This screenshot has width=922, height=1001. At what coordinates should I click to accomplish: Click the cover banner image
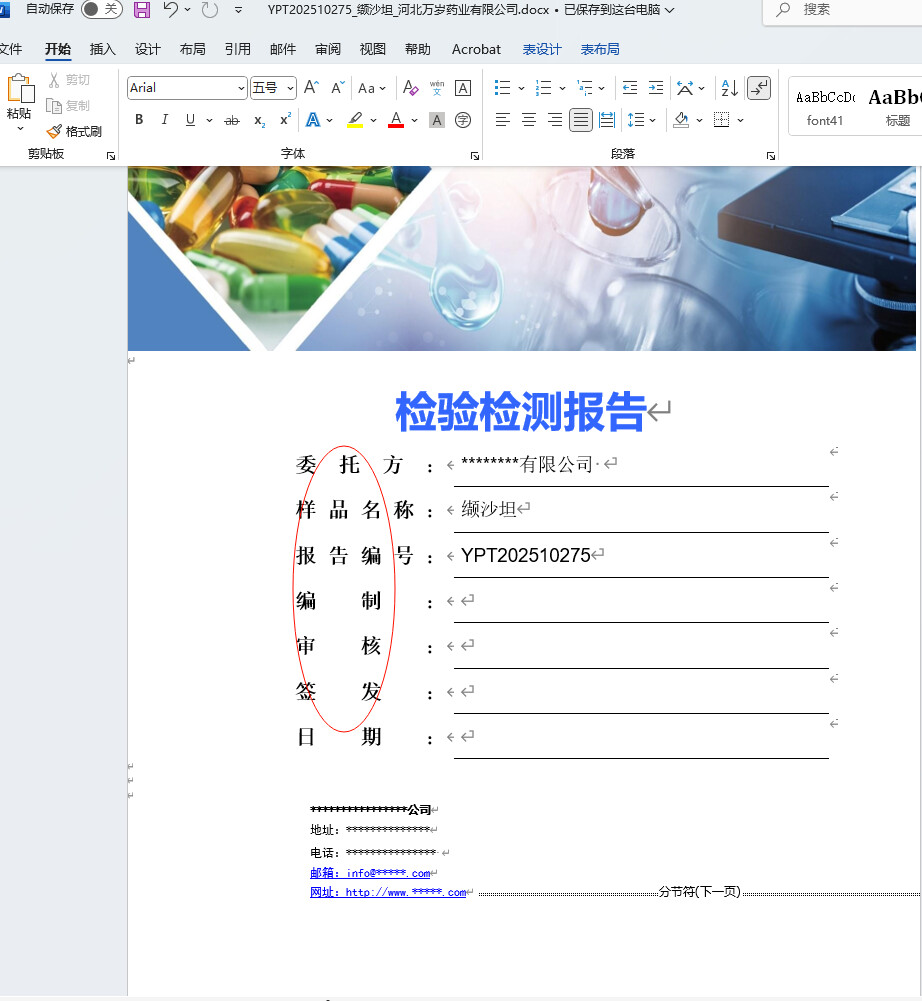tap(522, 259)
